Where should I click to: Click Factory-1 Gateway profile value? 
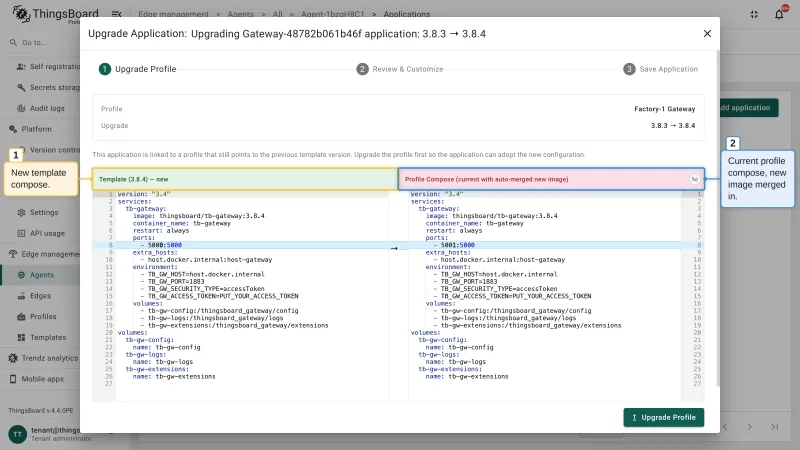[x=664, y=109]
